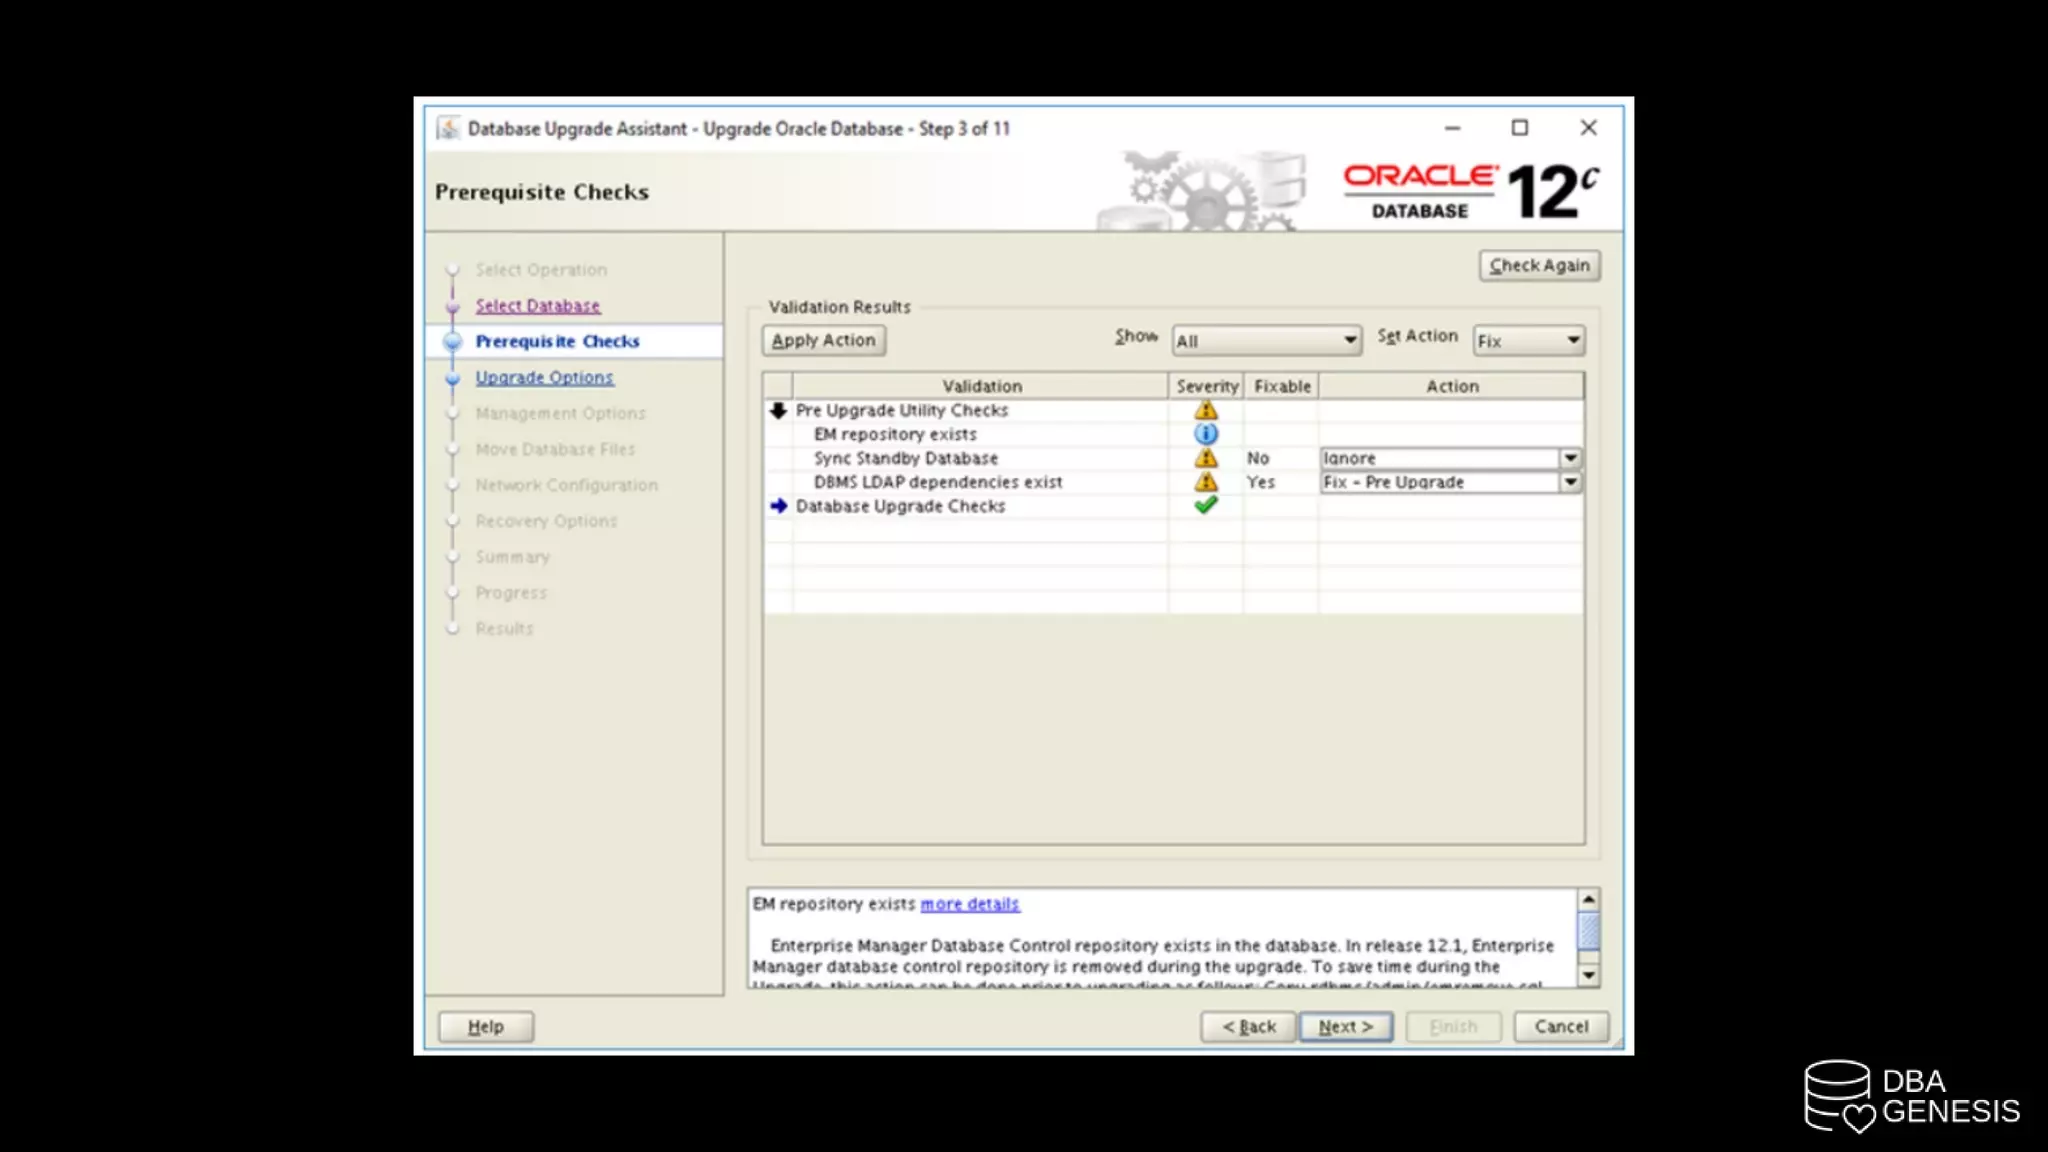Screen dimensions: 2048x1152
Task: Jump to Upgrade Options step
Action: click(x=544, y=378)
